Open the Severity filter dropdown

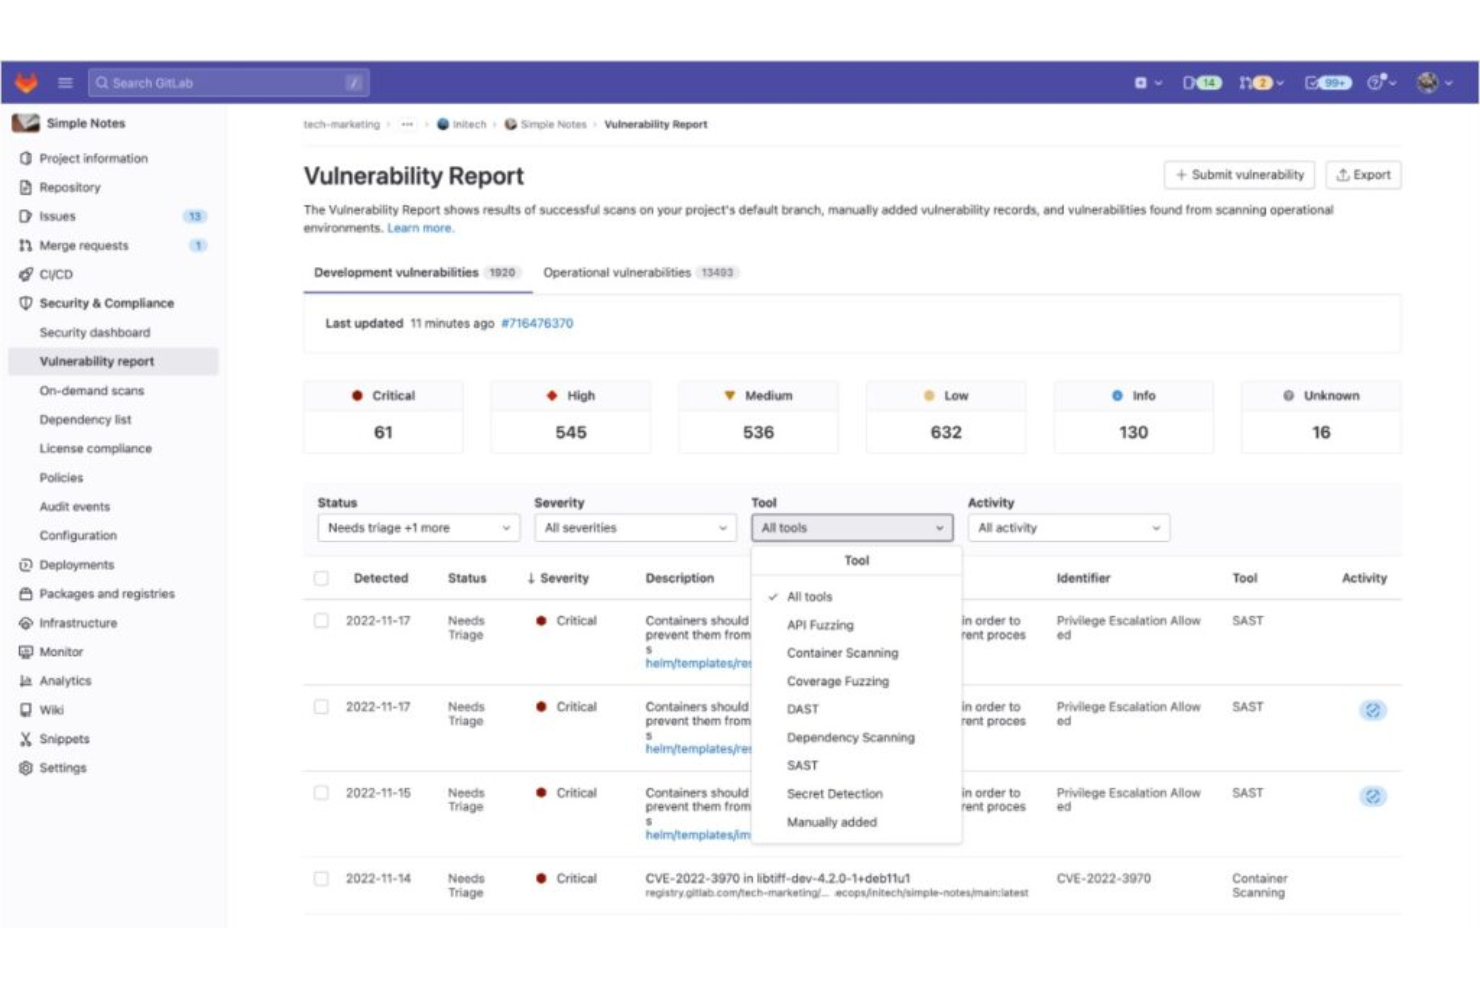634,527
